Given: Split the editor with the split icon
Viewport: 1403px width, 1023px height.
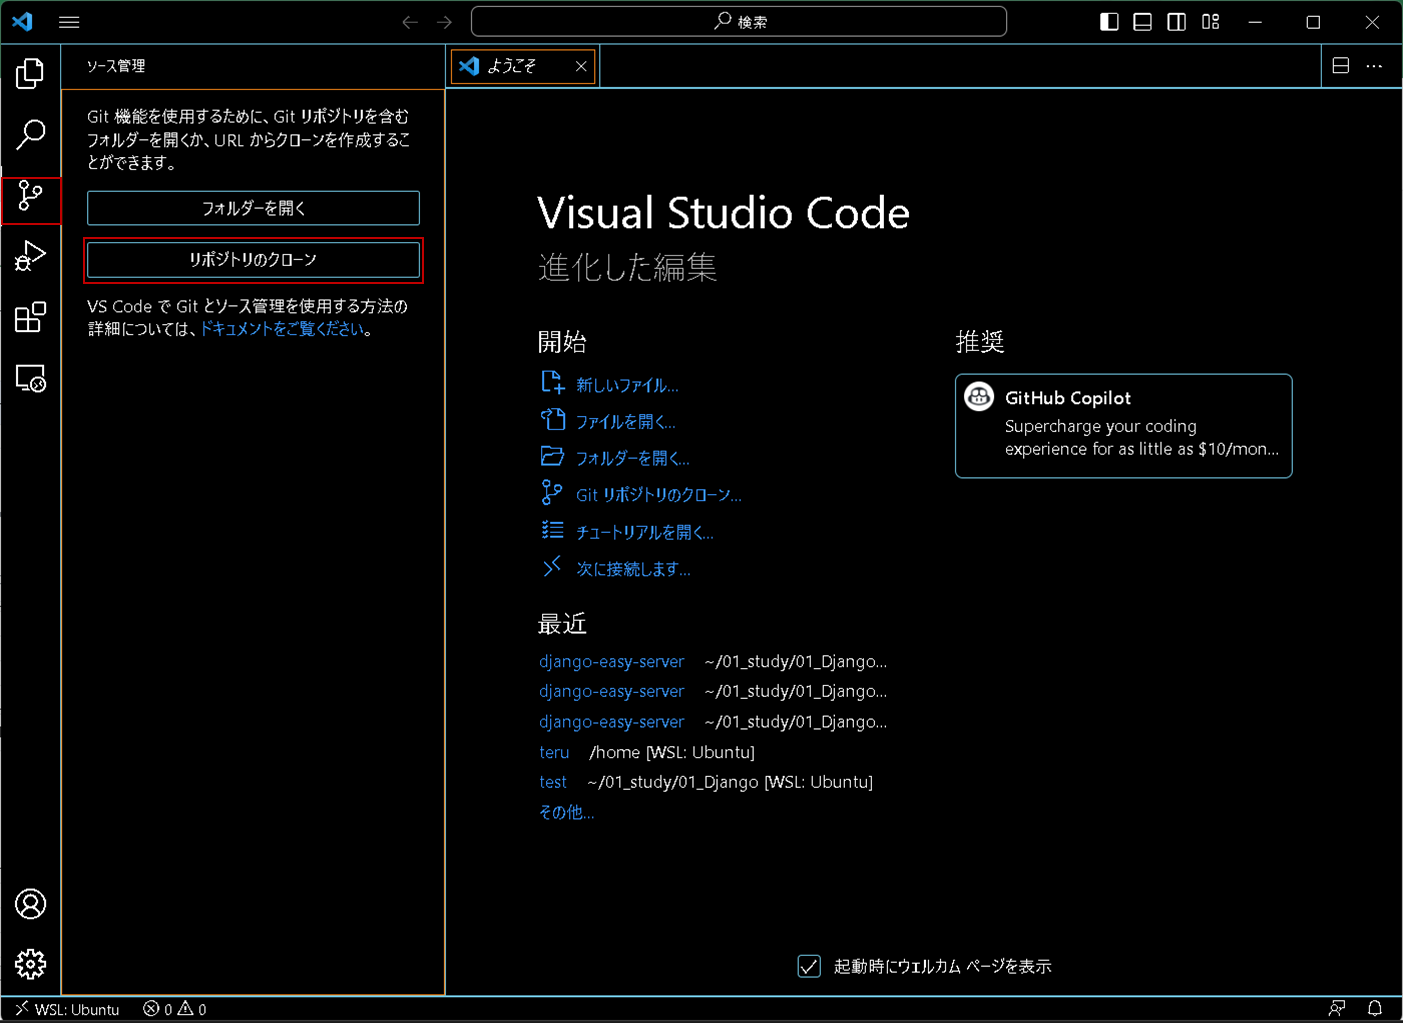Looking at the screenshot, I should click(1341, 66).
